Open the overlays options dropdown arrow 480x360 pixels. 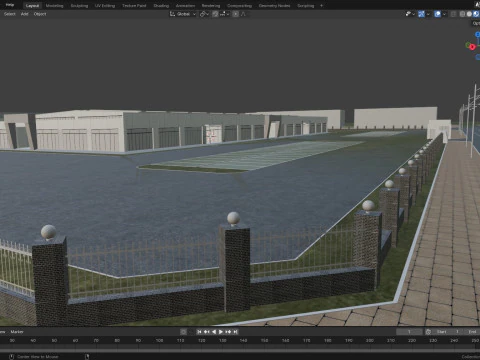pyautogui.click(x=444, y=14)
